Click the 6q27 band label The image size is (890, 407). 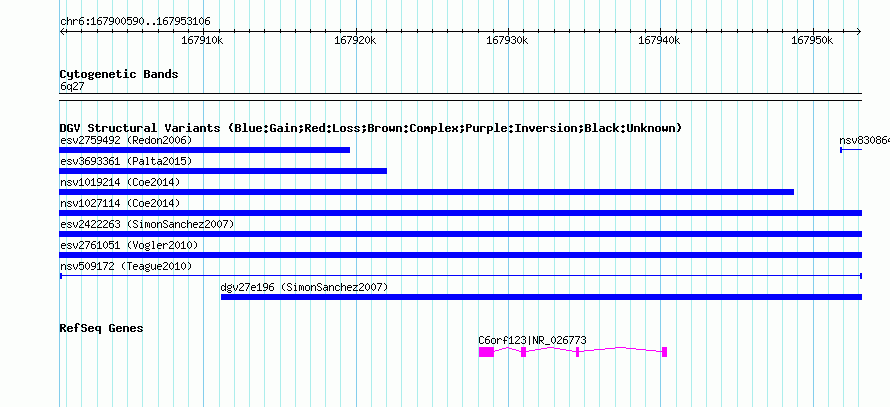[72, 87]
